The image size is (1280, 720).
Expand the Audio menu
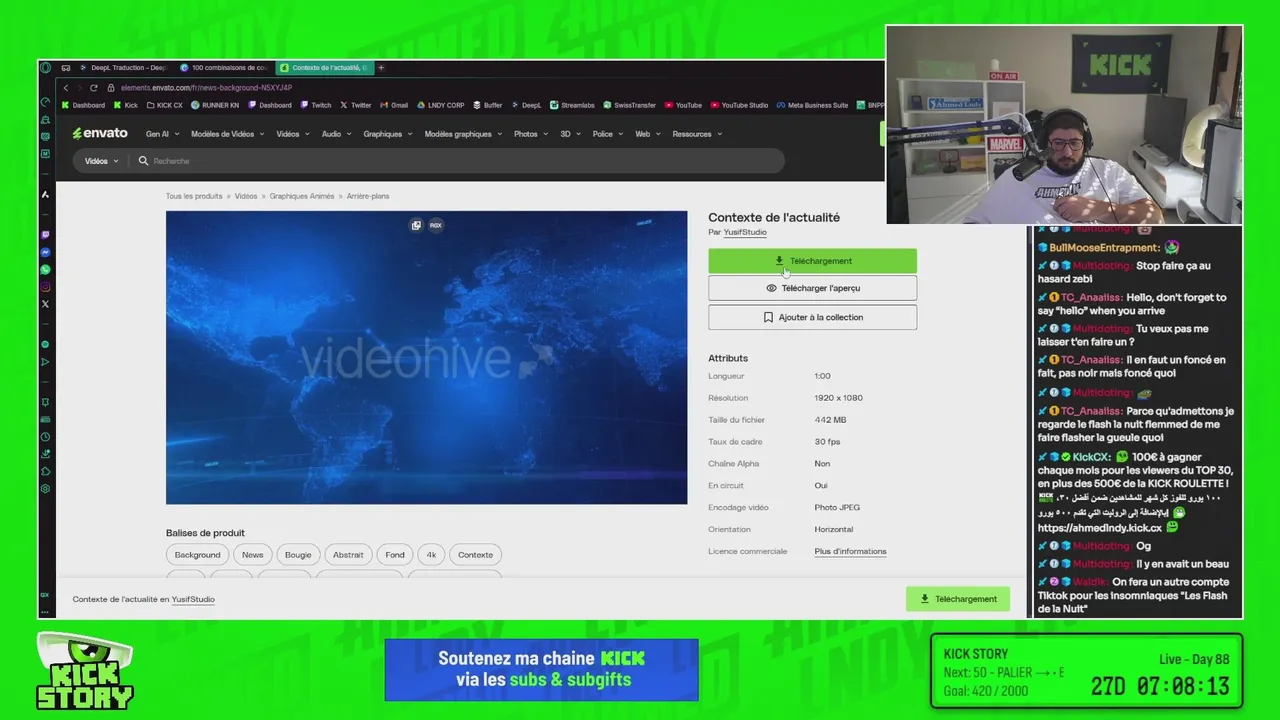335,134
